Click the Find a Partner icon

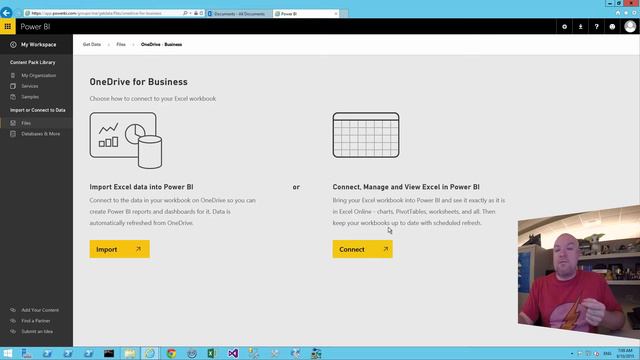pyautogui.click(x=13, y=321)
